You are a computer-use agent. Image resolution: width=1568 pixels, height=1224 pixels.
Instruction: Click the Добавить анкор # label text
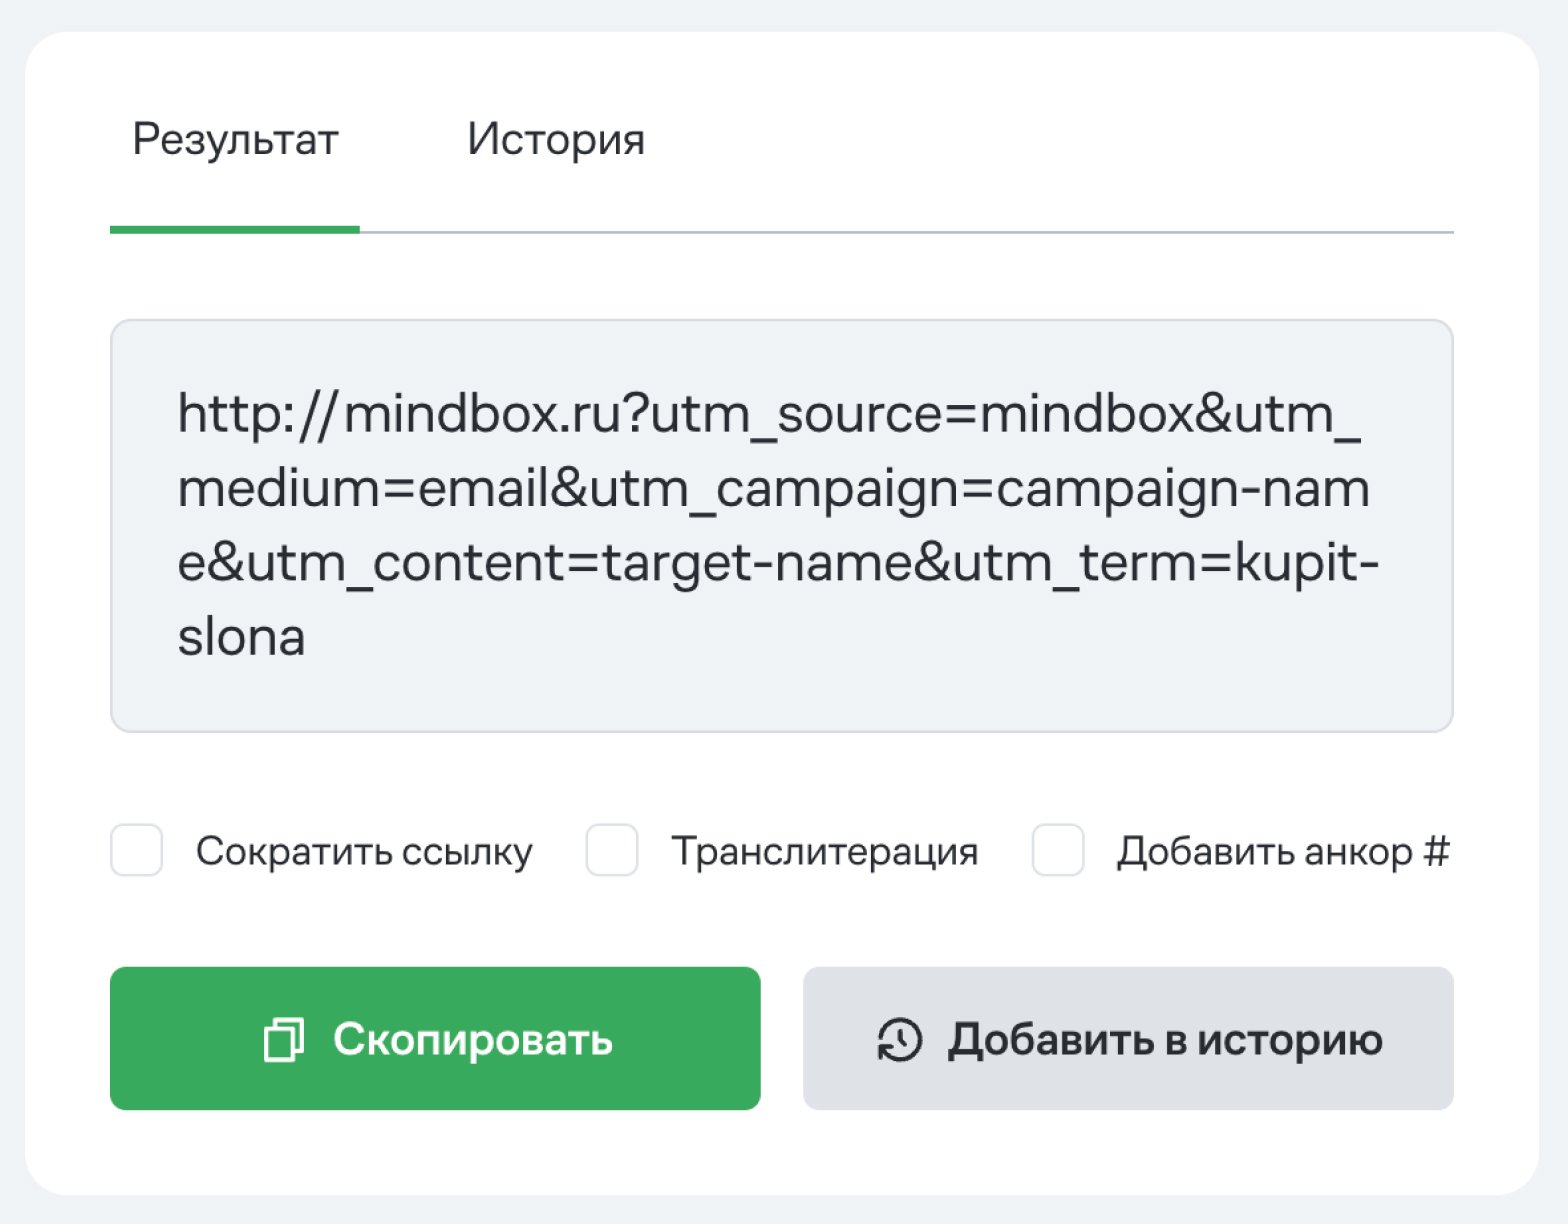tap(1282, 852)
